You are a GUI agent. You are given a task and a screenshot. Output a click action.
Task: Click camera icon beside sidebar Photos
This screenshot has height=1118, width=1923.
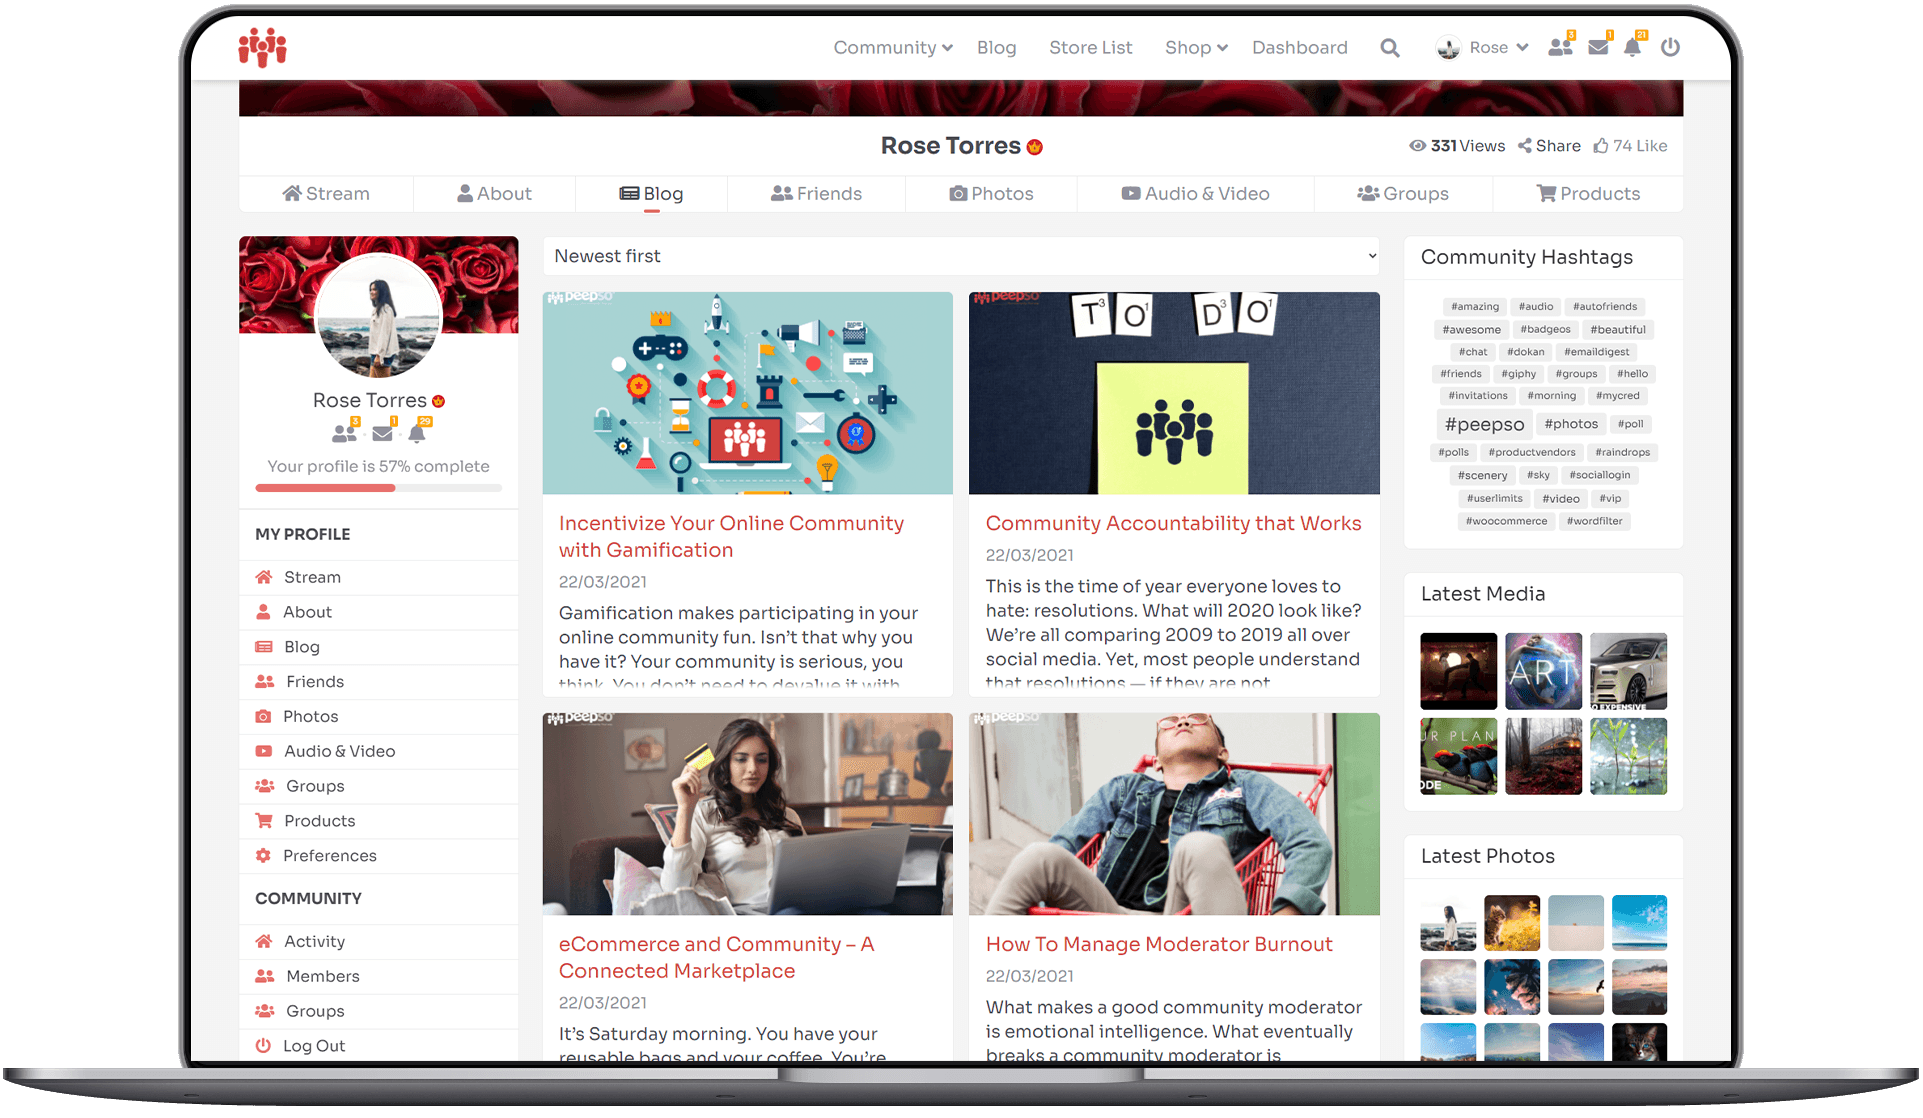coord(263,717)
